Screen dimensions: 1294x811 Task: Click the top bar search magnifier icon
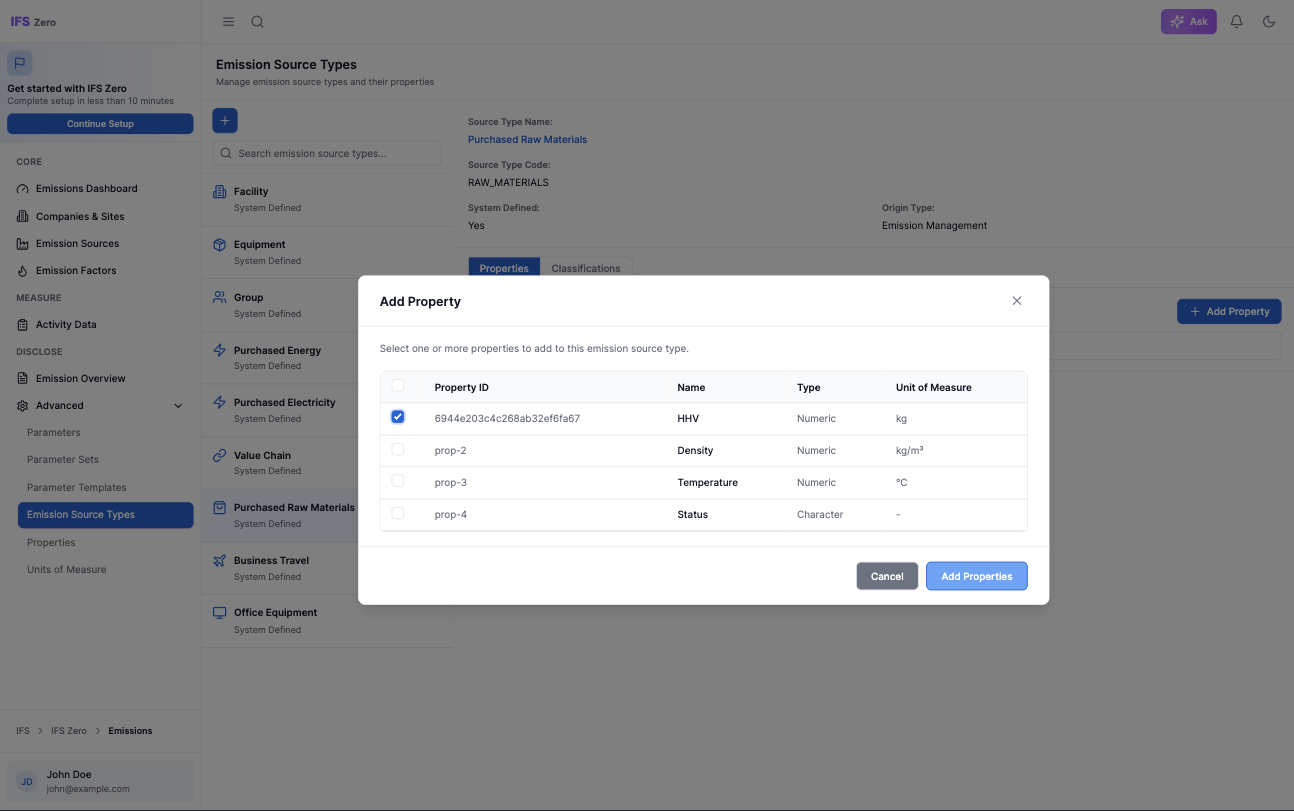pos(257,21)
